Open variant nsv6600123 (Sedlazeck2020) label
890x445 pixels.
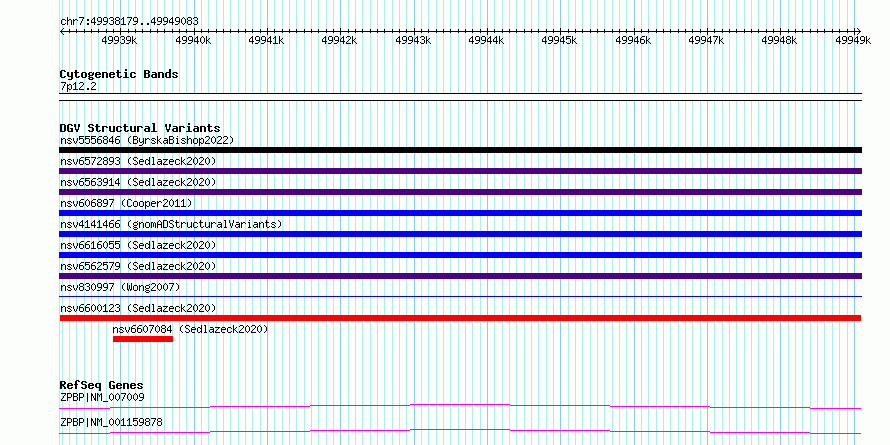point(138,308)
